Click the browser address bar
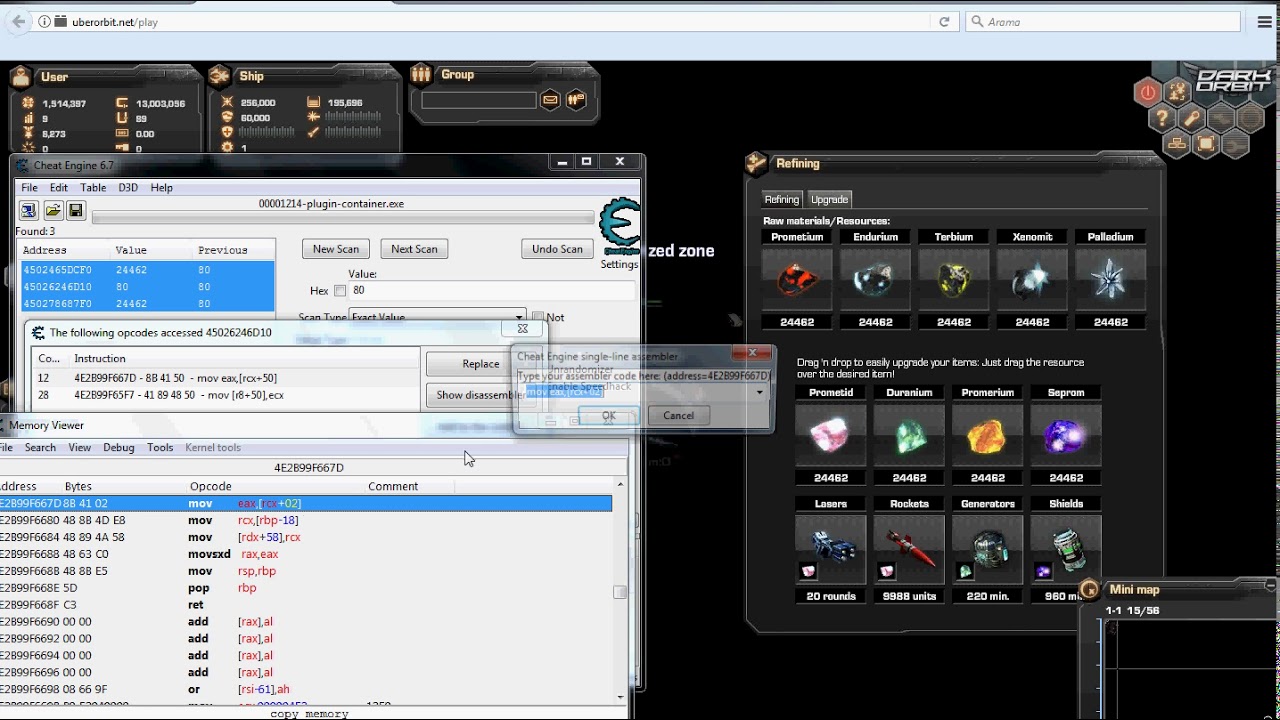 pyautogui.click(x=490, y=21)
